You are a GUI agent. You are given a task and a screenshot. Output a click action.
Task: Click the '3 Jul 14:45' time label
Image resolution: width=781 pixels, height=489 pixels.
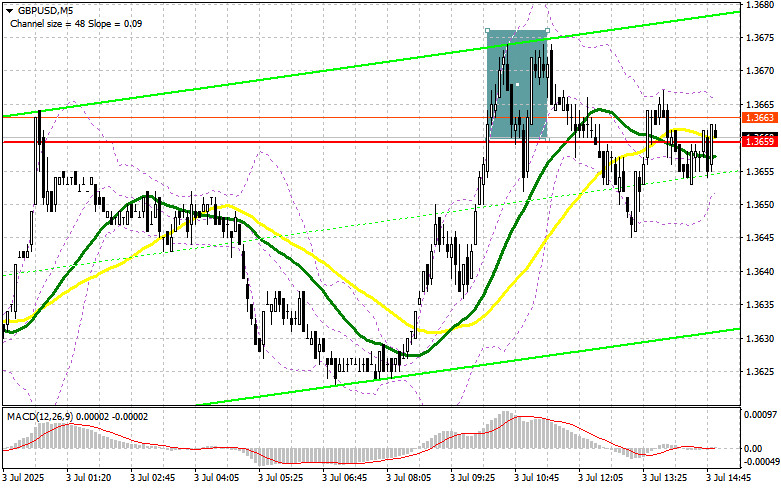[x=729, y=478]
